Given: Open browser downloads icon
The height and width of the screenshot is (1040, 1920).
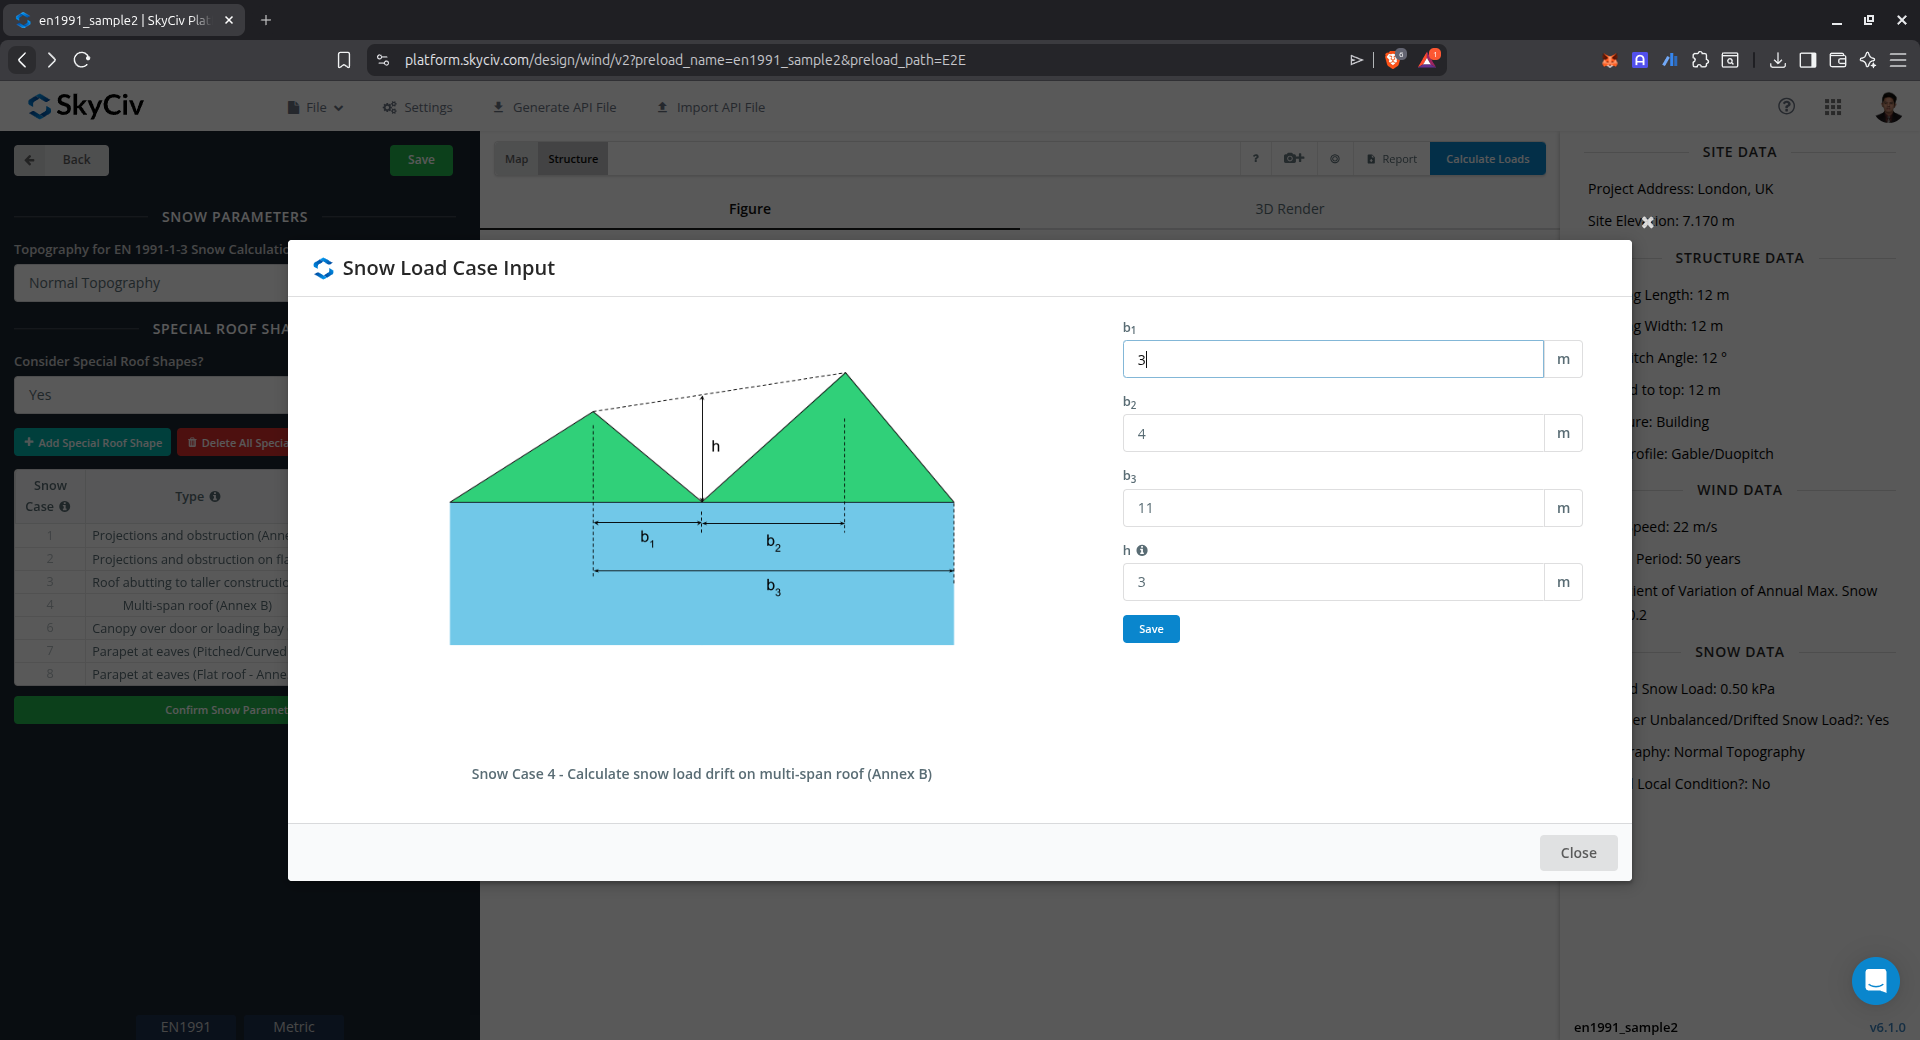Looking at the screenshot, I should pyautogui.click(x=1777, y=60).
